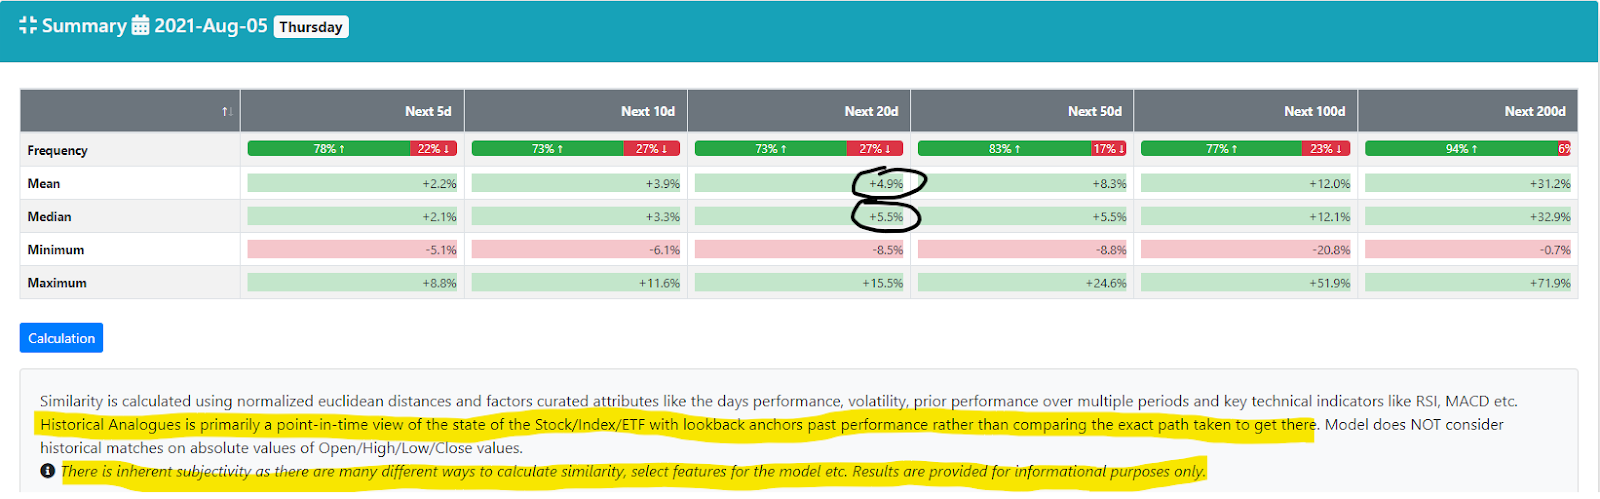
Task: Click the Thursday badge in the header
Action: [311, 27]
